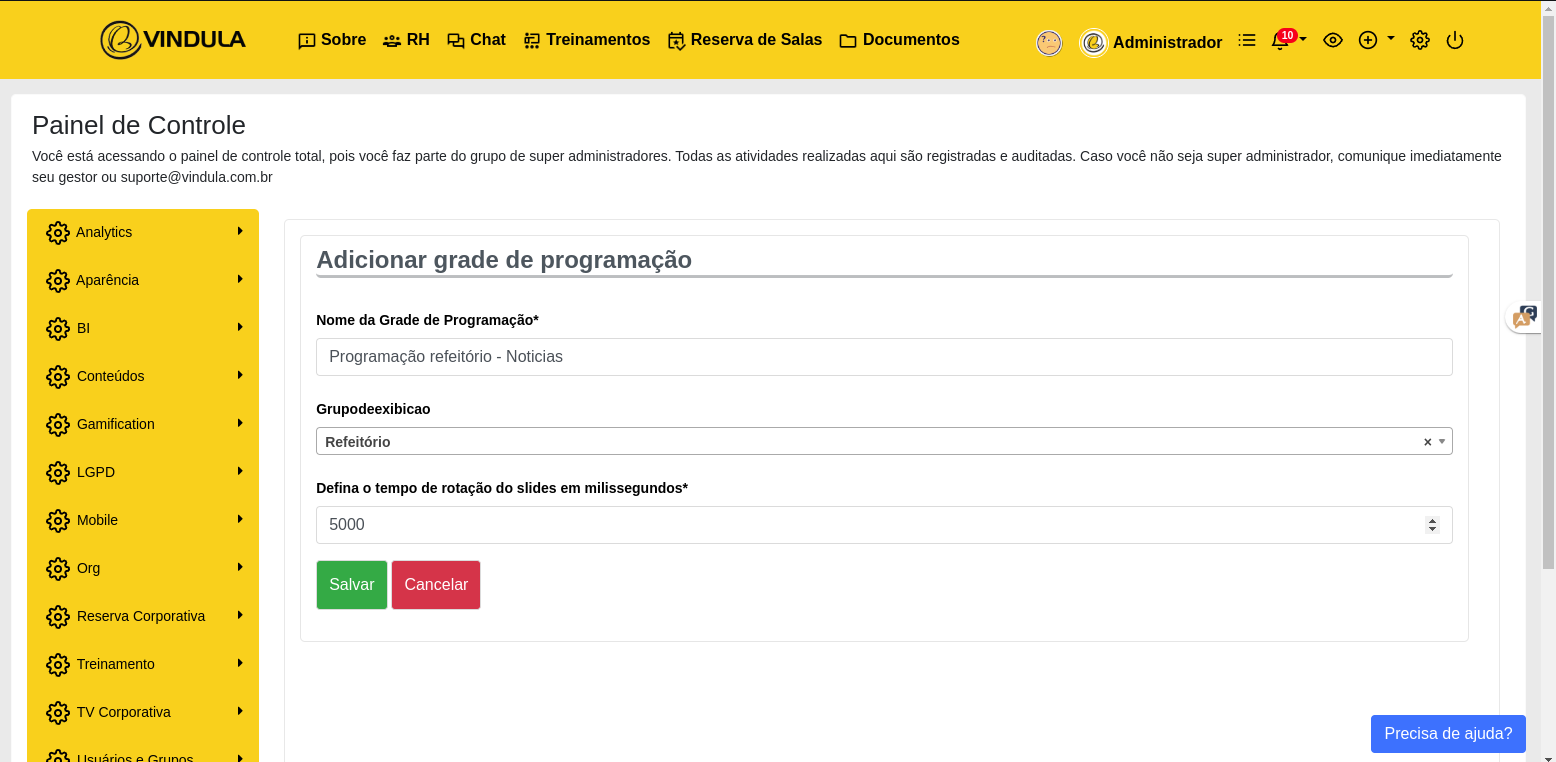Screen dimensions: 1556x762
Task: Open the header settings gear
Action: (x=1420, y=40)
